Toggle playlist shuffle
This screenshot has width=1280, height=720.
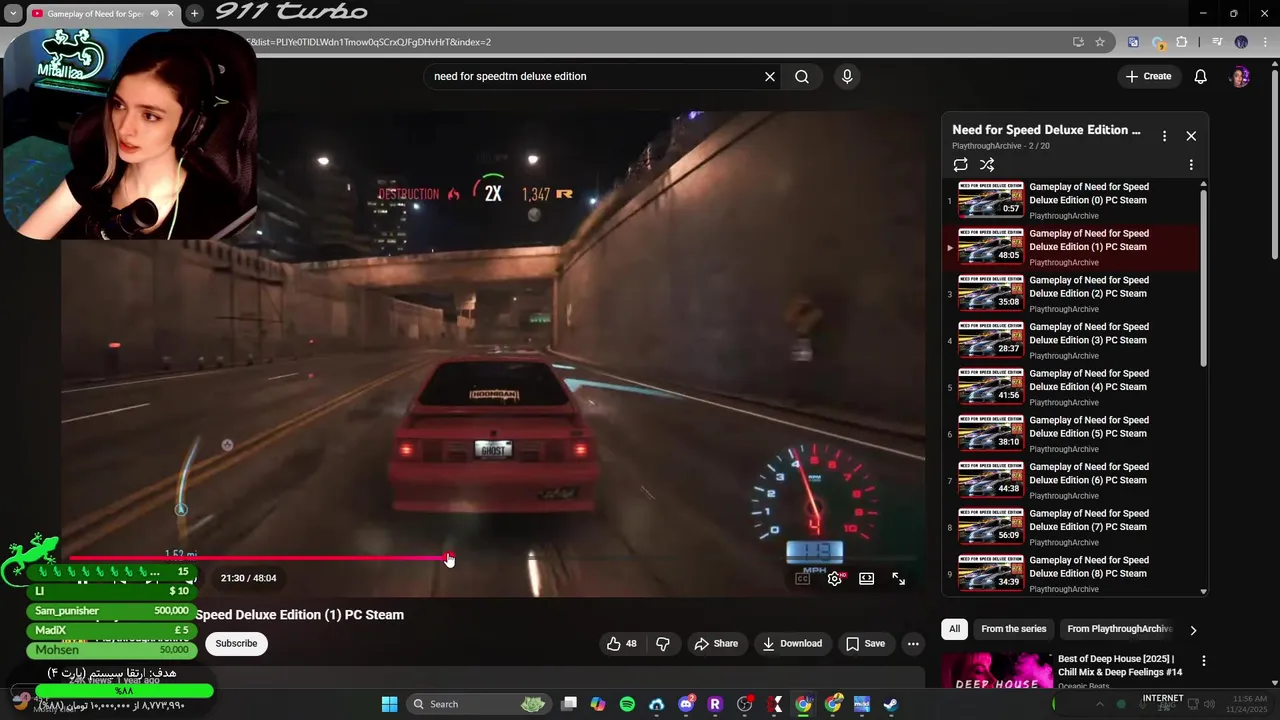(x=987, y=165)
